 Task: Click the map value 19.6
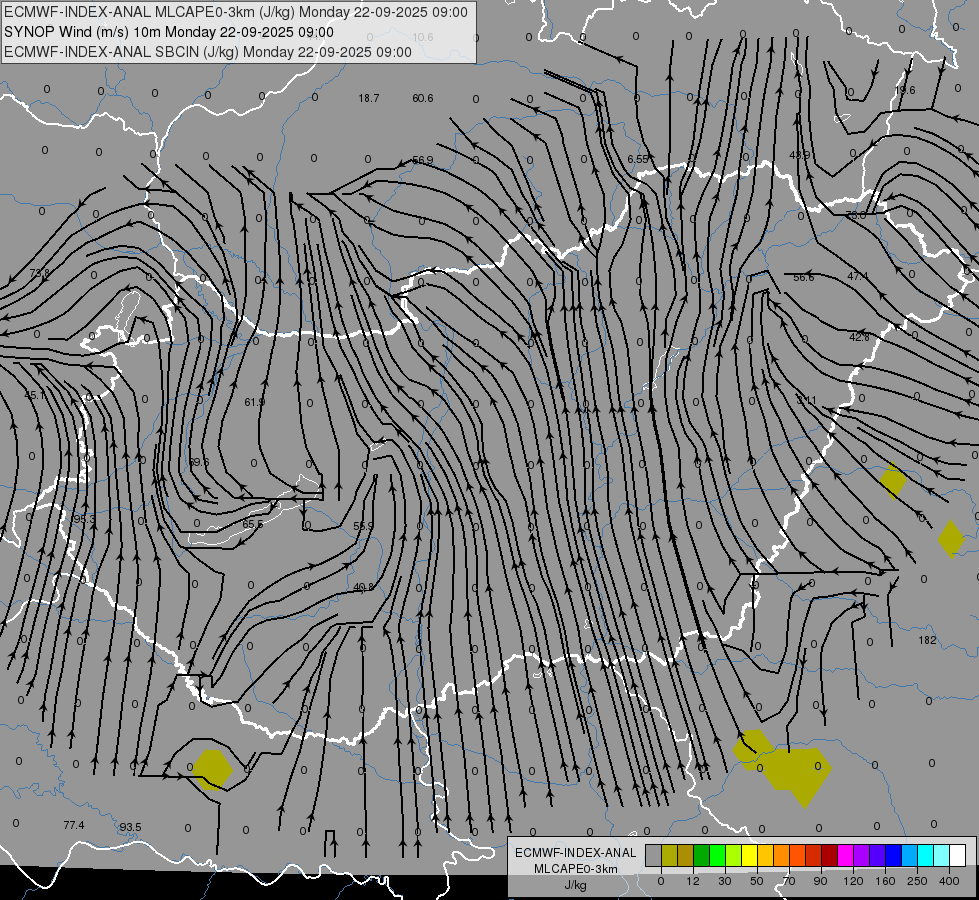pyautogui.click(x=905, y=91)
